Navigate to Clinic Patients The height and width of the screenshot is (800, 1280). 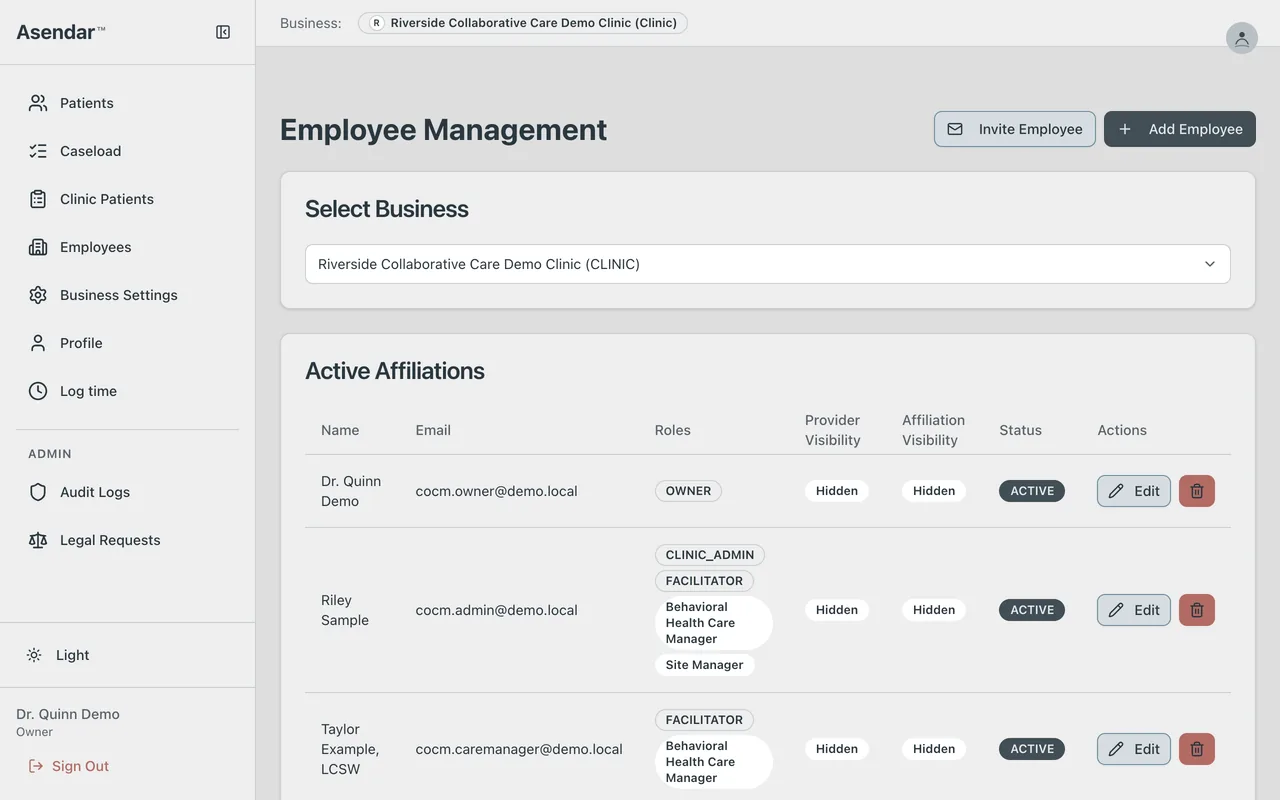pyautogui.click(x=127, y=199)
